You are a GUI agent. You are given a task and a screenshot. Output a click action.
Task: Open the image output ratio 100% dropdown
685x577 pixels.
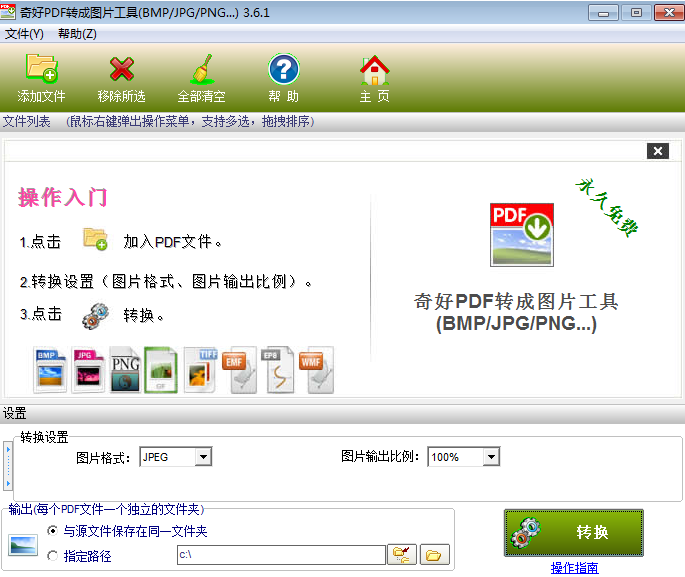(491, 457)
